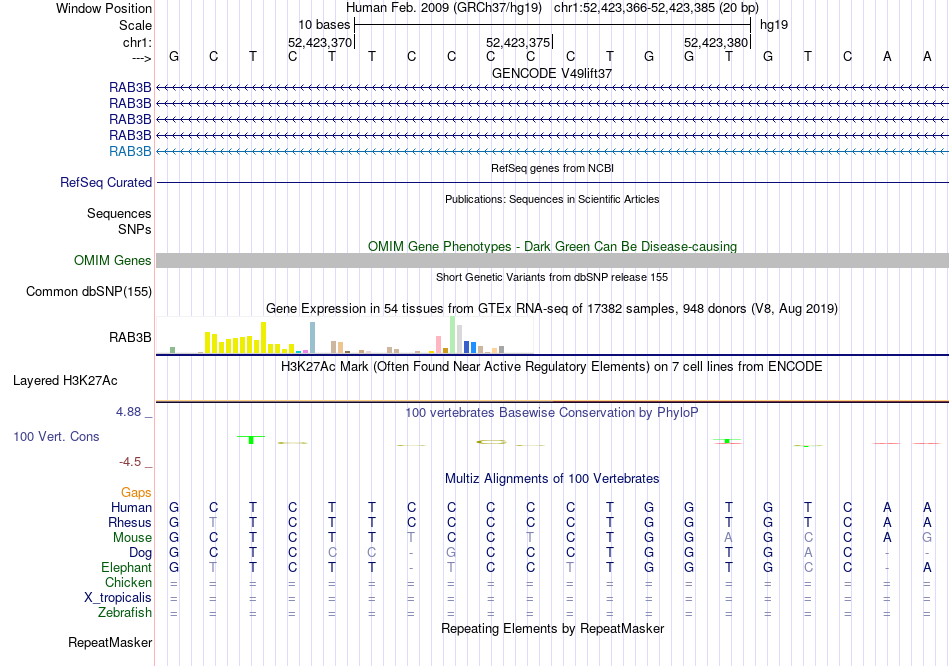Open the Multiz Alignments of 100 Vertebrates title
This screenshot has height=666, width=950.
tap(552, 479)
